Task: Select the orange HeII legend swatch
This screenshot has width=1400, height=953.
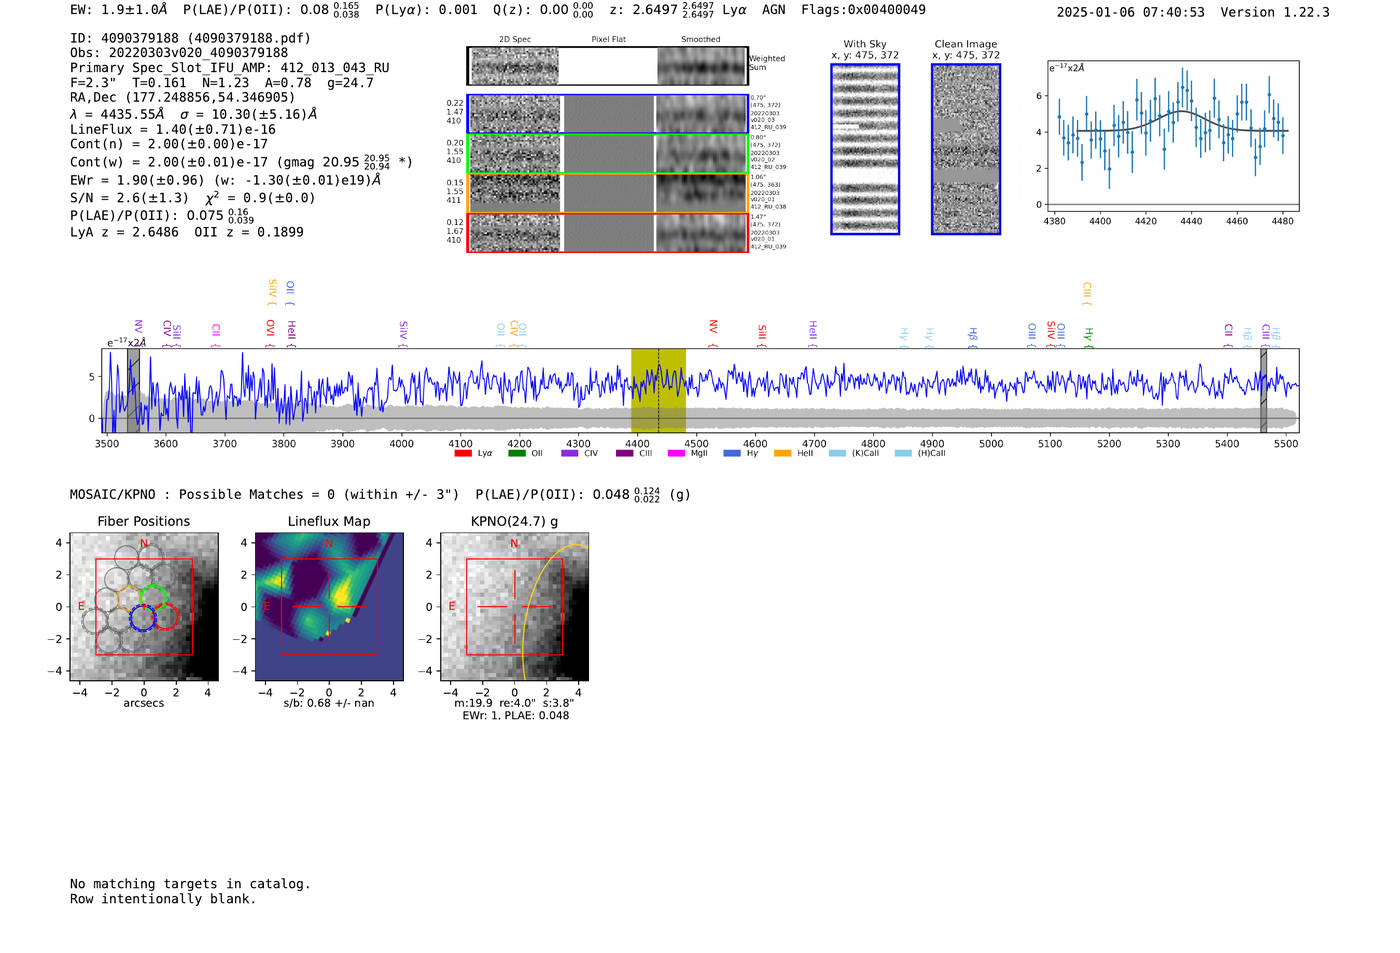Action: tap(782, 453)
